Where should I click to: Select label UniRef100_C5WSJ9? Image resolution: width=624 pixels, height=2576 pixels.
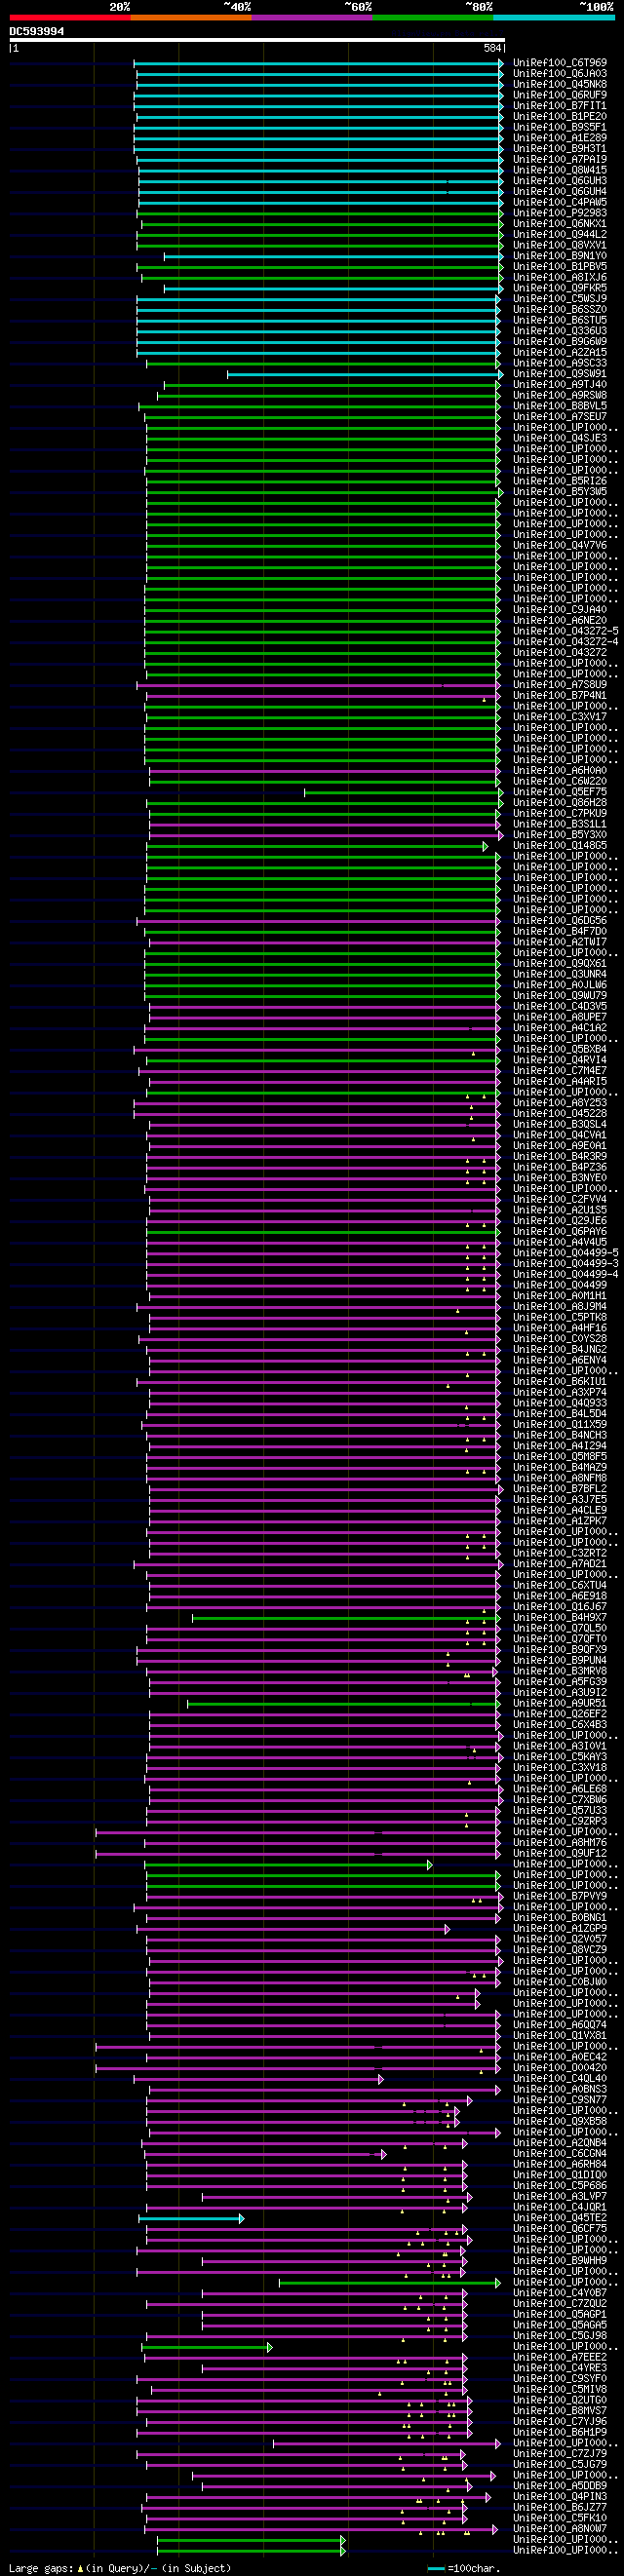click(x=560, y=299)
